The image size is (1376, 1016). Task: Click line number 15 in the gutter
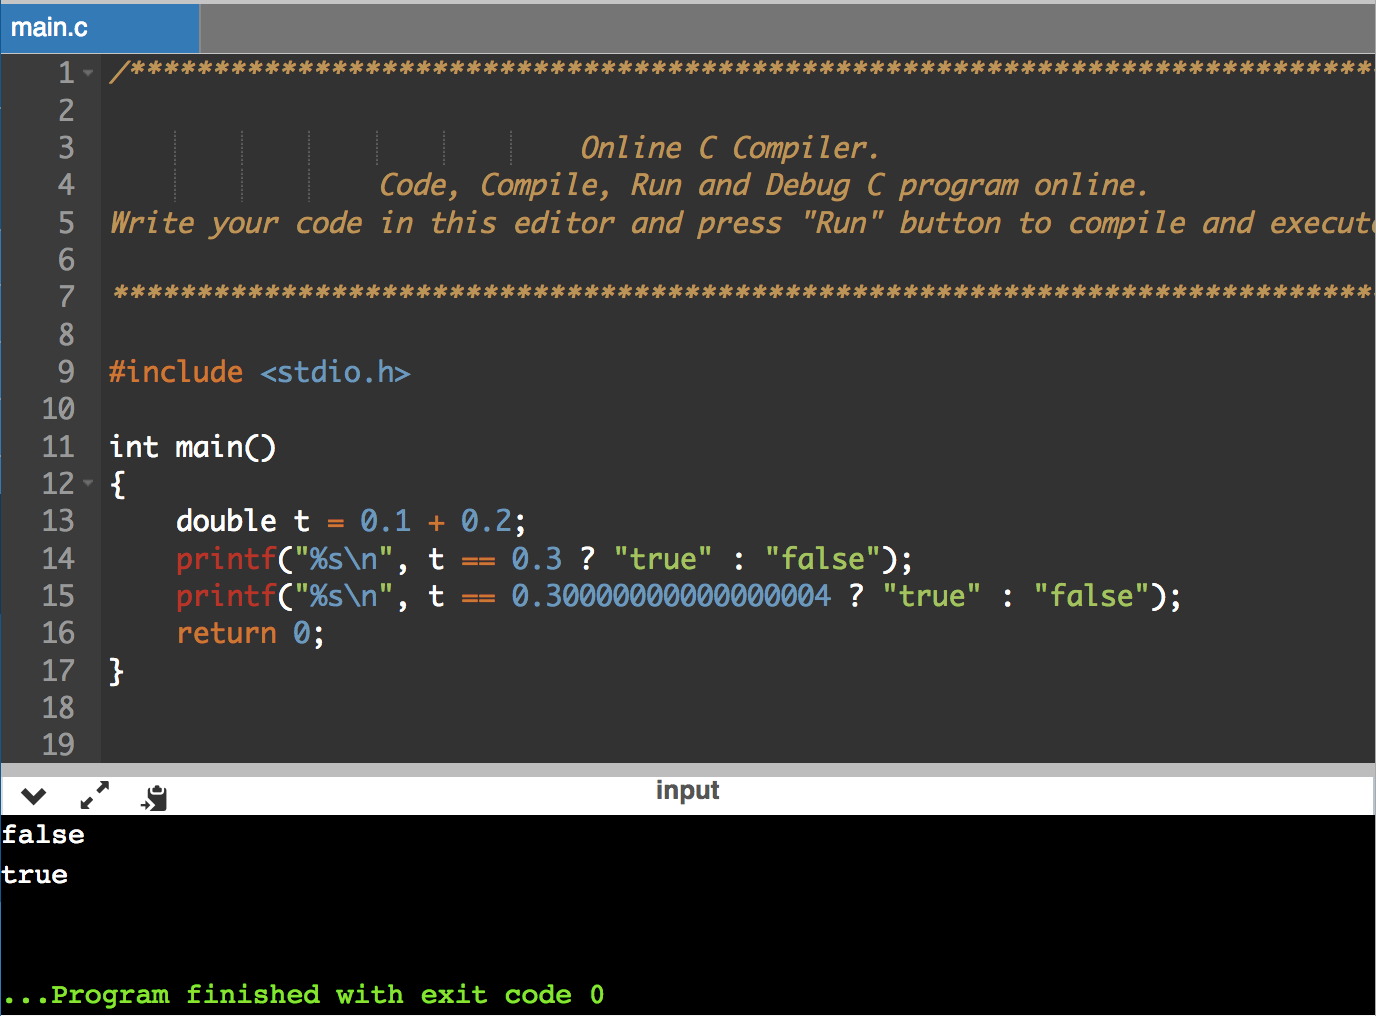click(x=58, y=596)
